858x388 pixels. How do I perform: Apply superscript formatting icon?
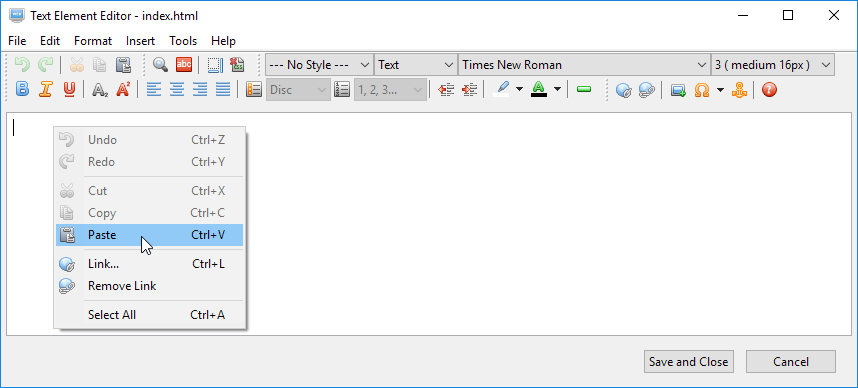coord(123,89)
